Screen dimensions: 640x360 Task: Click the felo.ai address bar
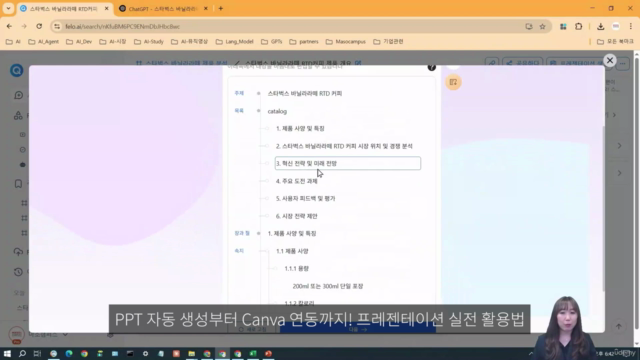tap(301, 27)
